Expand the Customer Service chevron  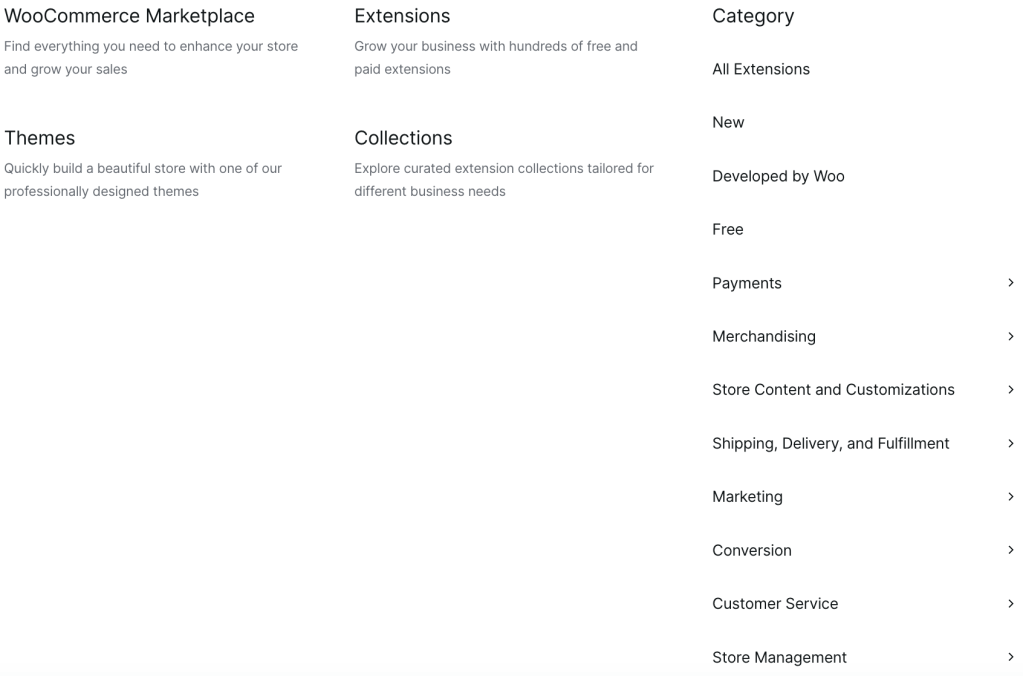pos(1011,604)
